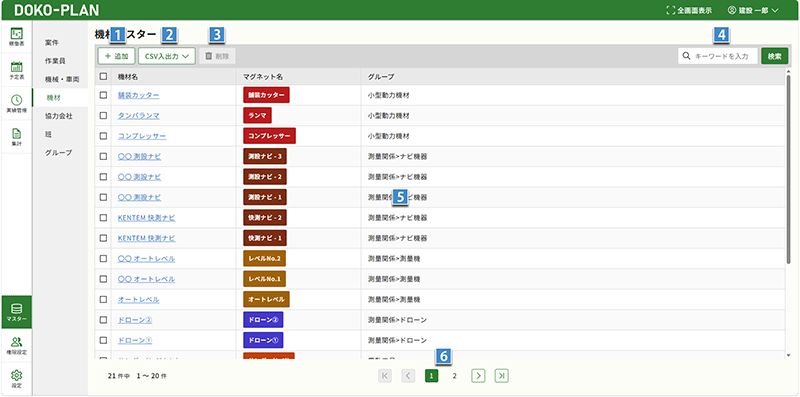Open the 舗装カッター equipment link
This screenshot has height=397, width=800.
[138, 95]
